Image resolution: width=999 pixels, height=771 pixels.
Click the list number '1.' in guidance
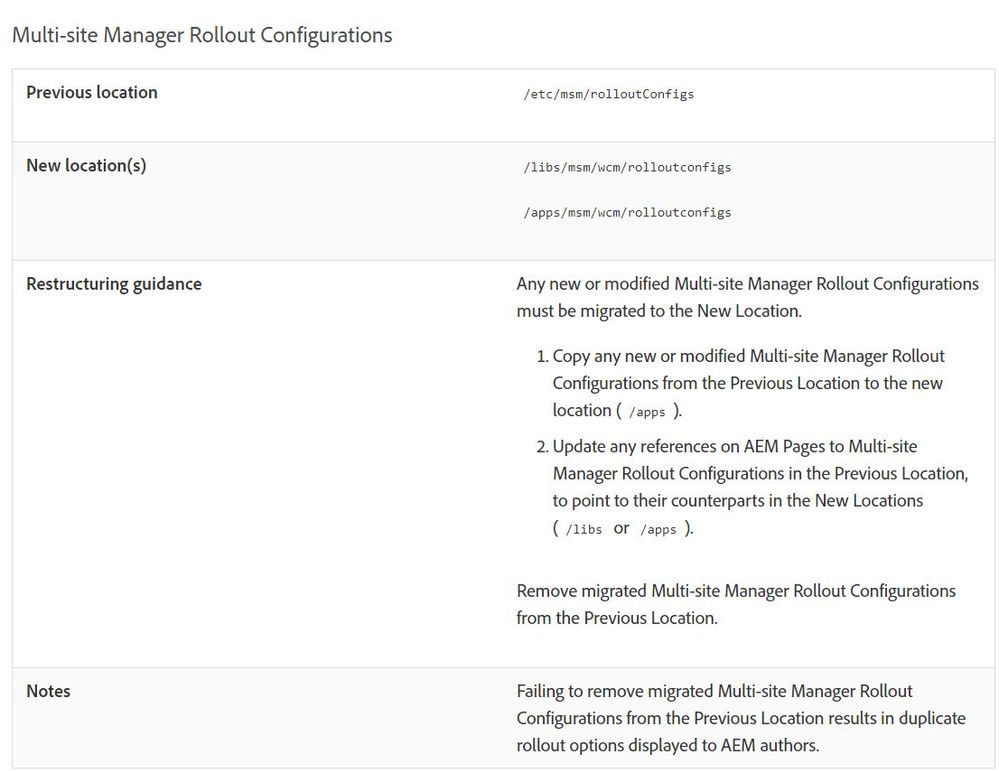[542, 356]
